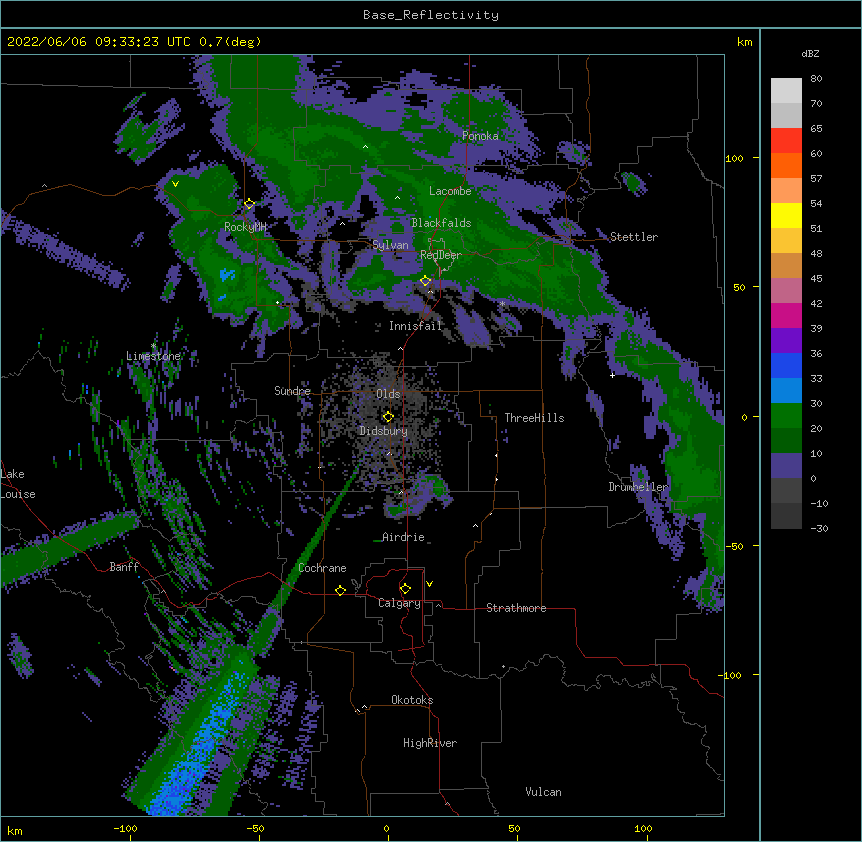Image resolution: width=862 pixels, height=842 pixels.
Task: Click the Ponoka label
Action: (480, 136)
